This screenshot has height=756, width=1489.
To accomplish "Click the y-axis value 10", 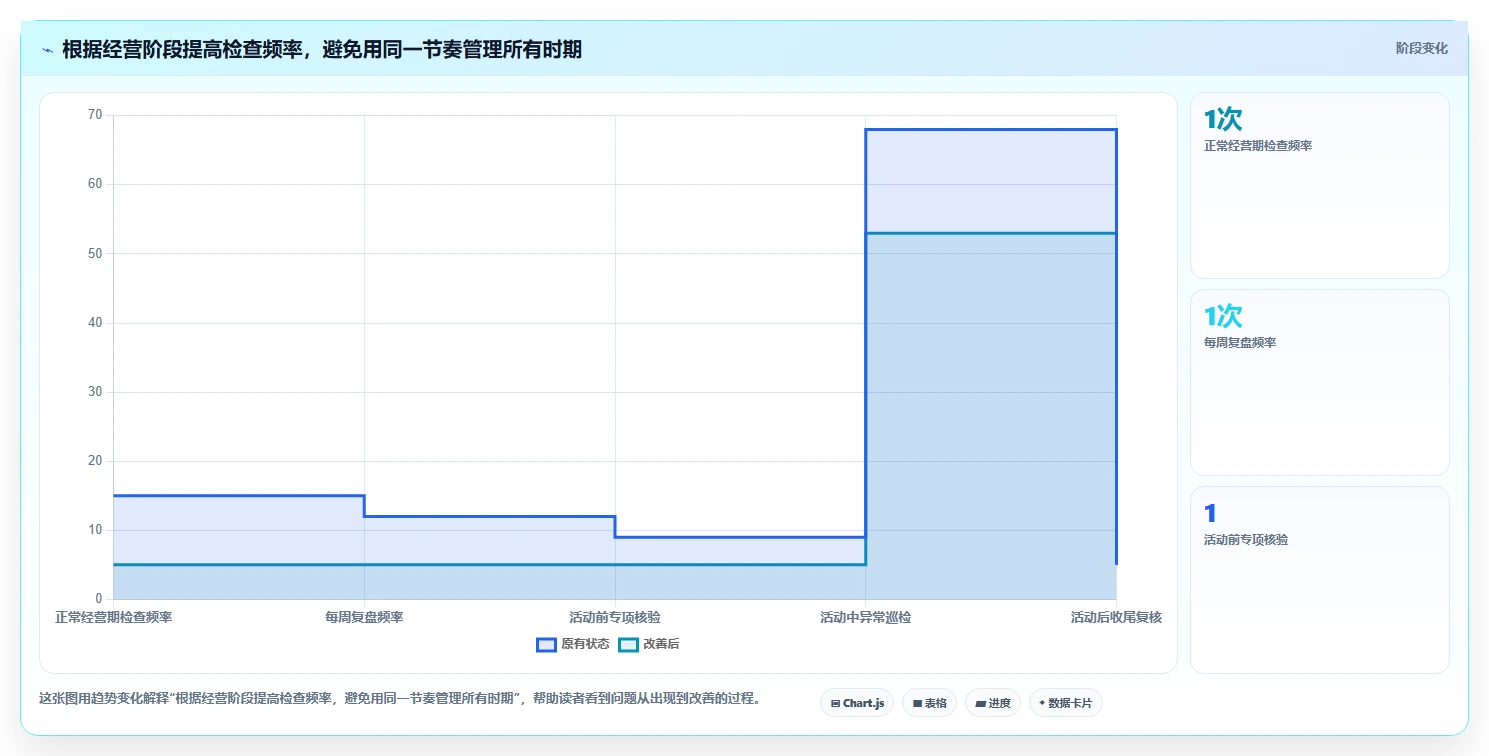I will coord(95,530).
